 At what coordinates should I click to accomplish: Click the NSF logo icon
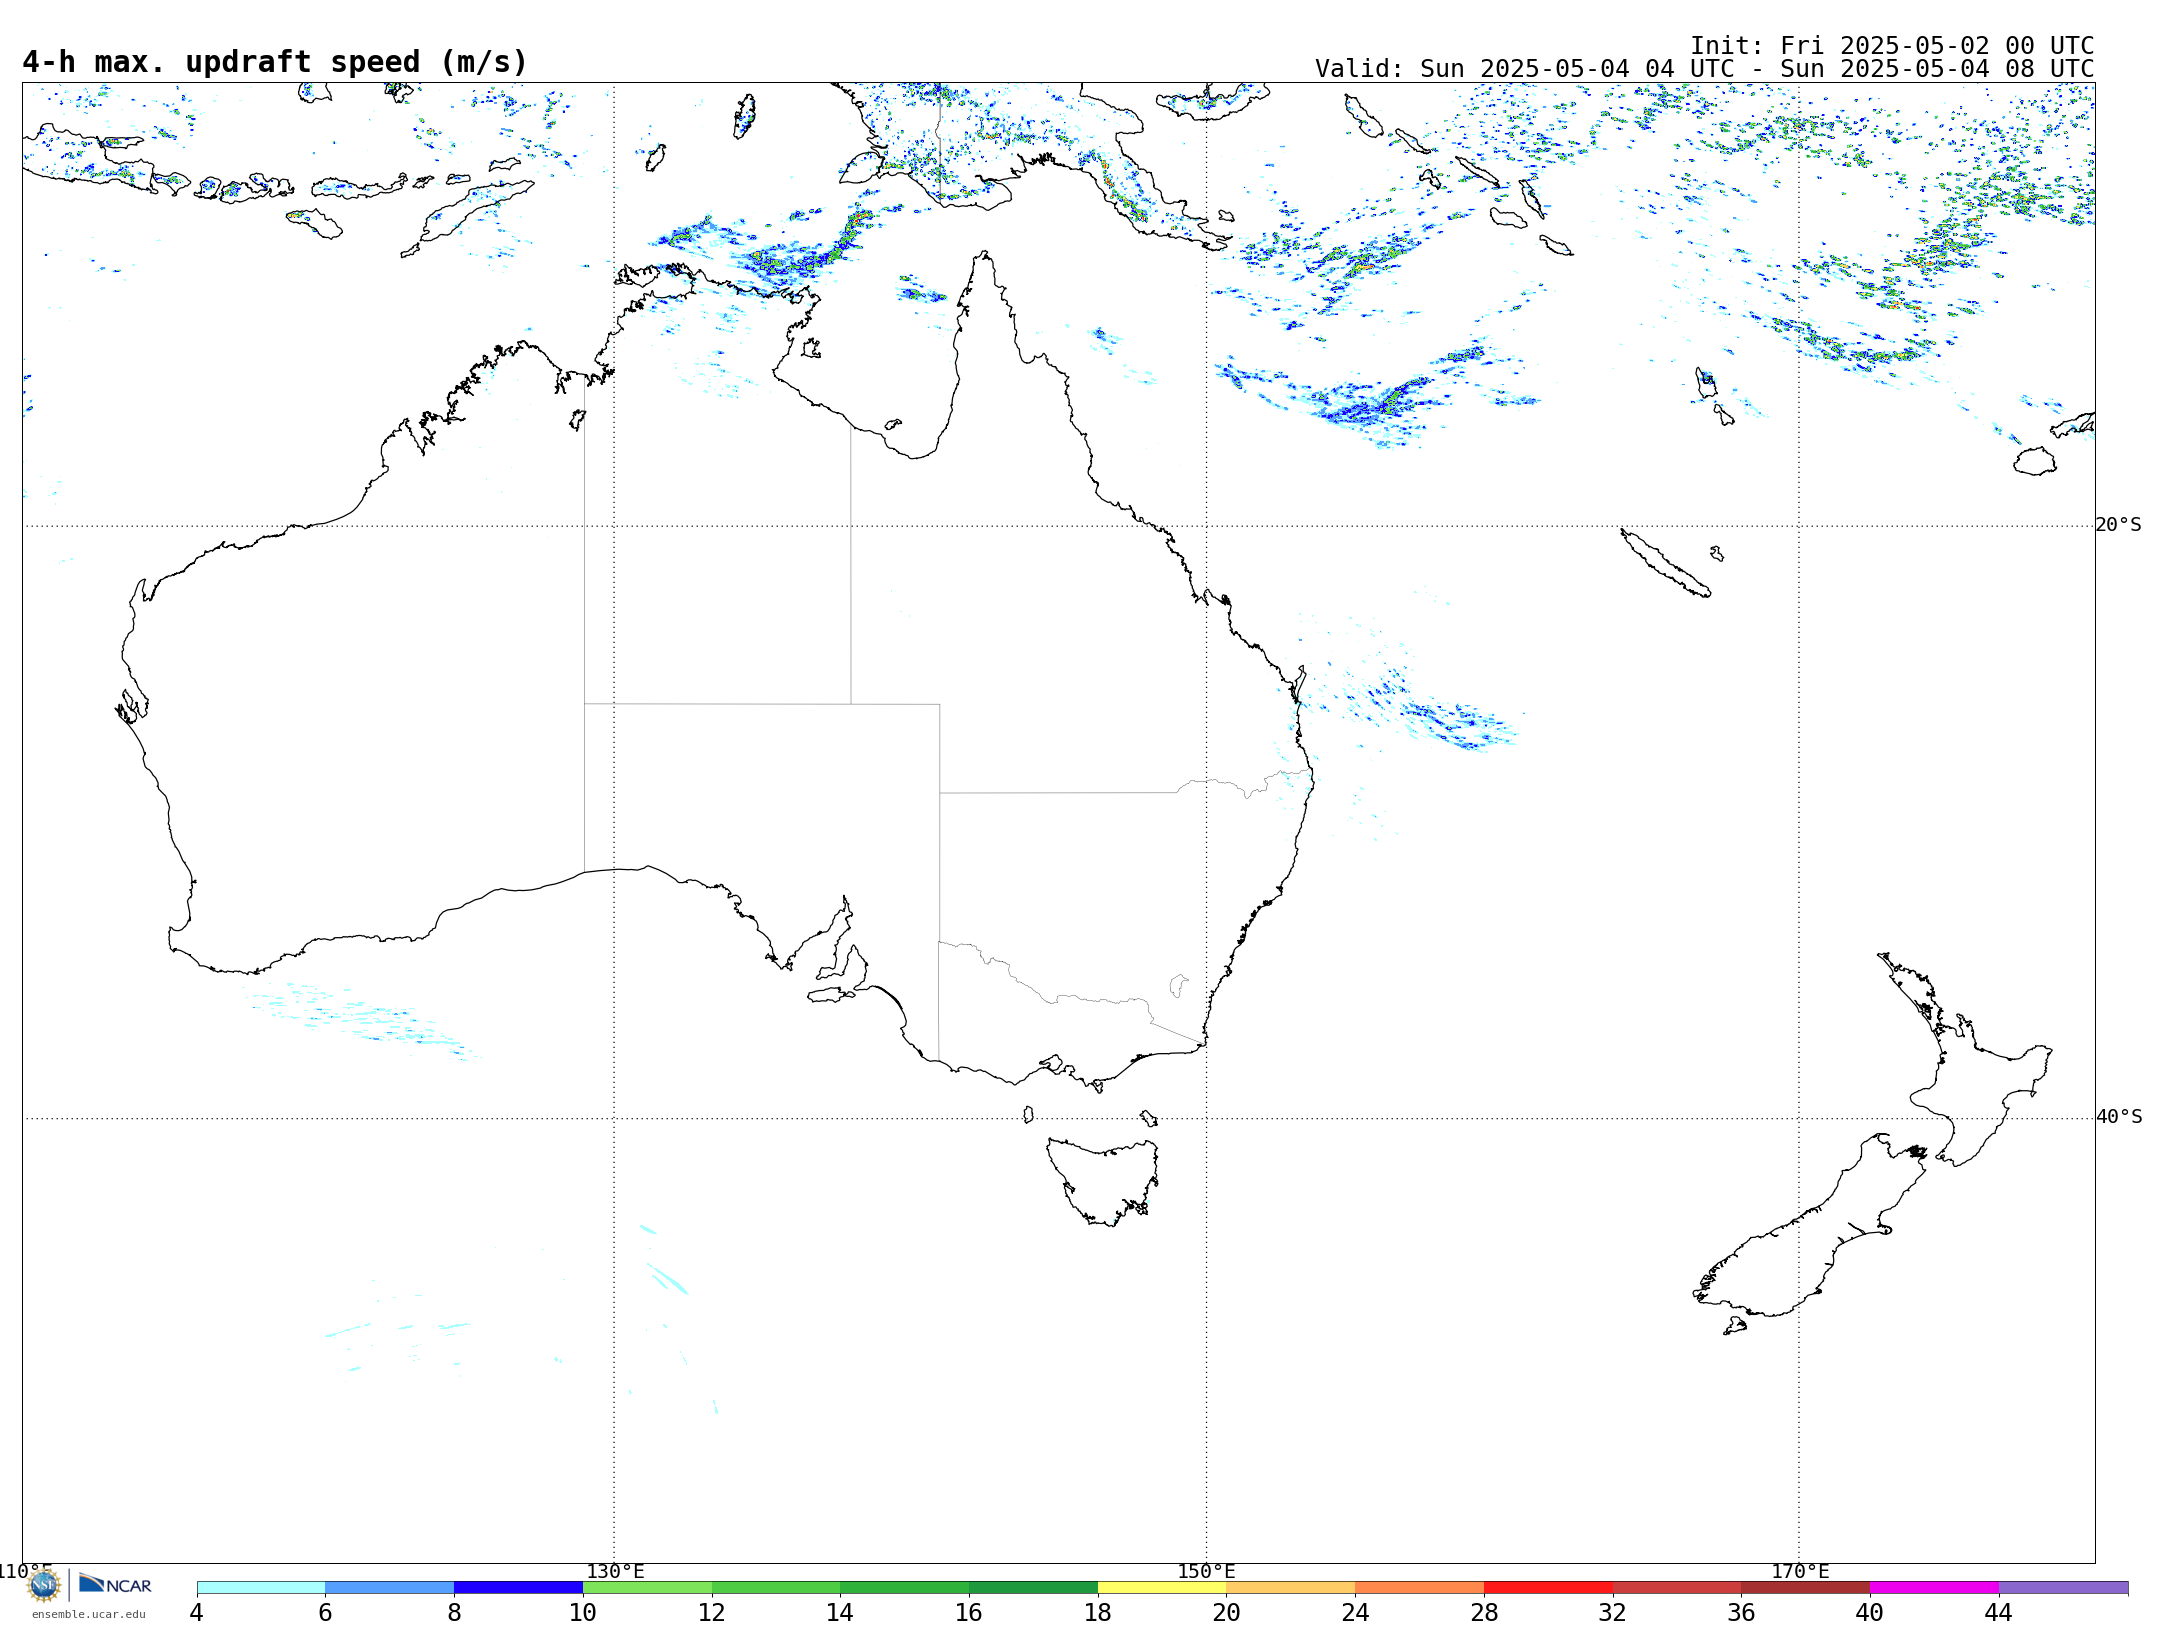pos(44,1585)
